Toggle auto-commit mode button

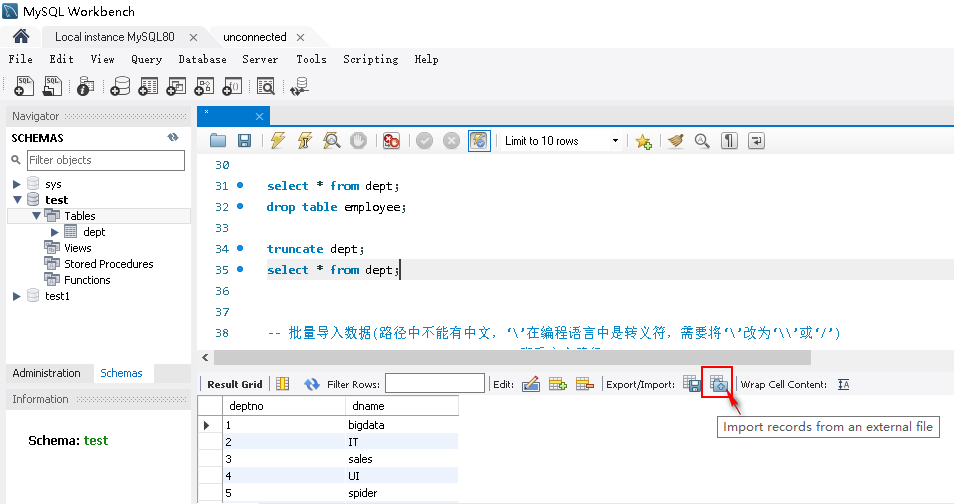(479, 141)
